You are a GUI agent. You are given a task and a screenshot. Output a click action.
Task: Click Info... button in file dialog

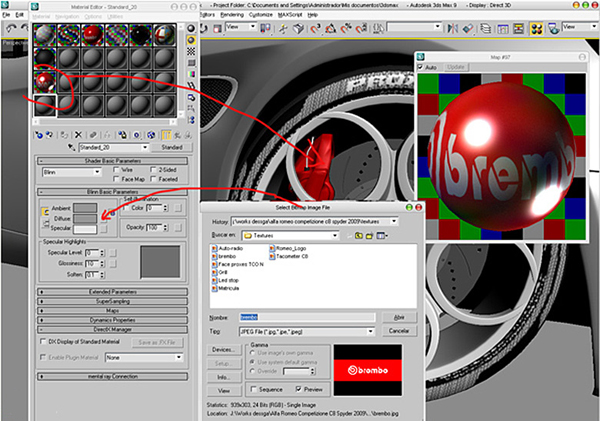pos(224,377)
